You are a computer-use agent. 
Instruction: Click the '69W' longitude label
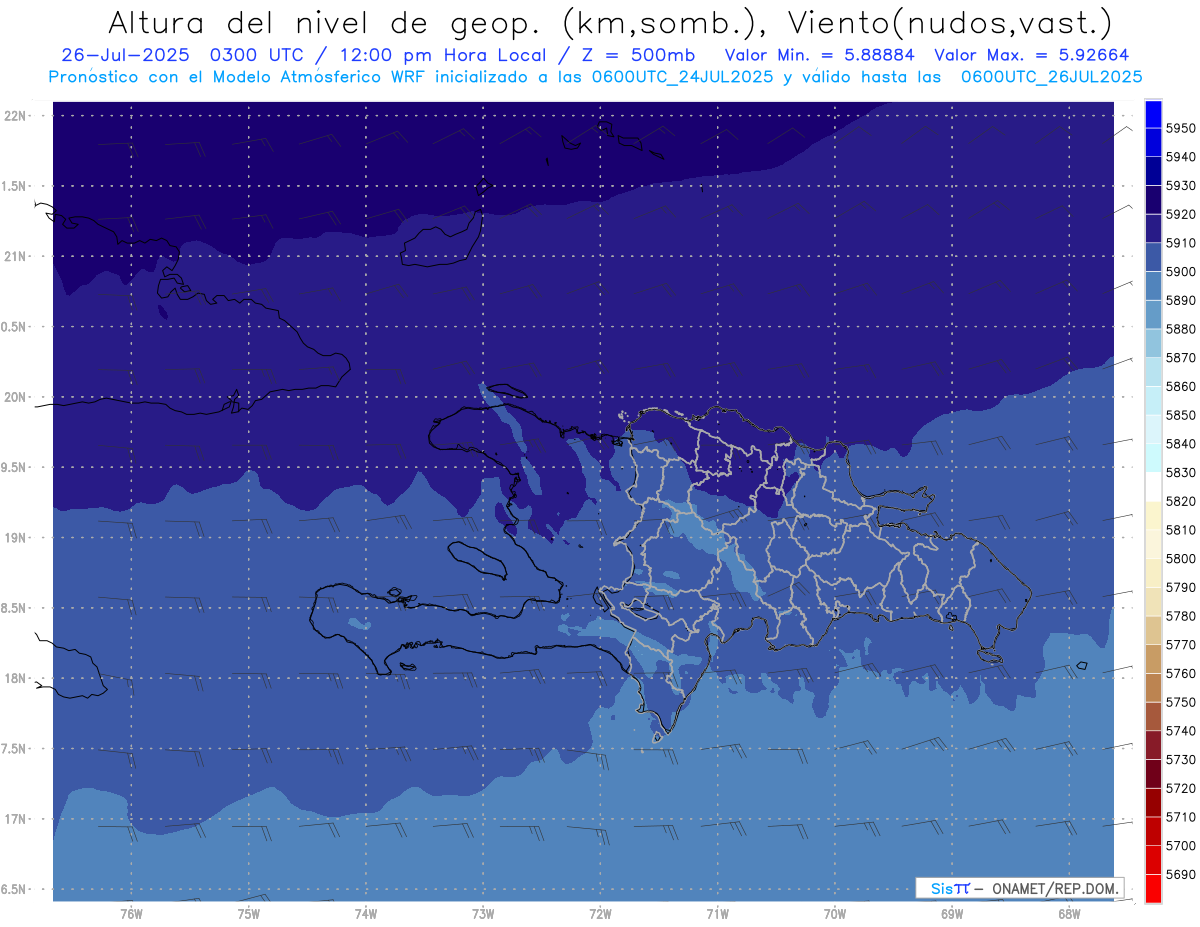(x=952, y=914)
